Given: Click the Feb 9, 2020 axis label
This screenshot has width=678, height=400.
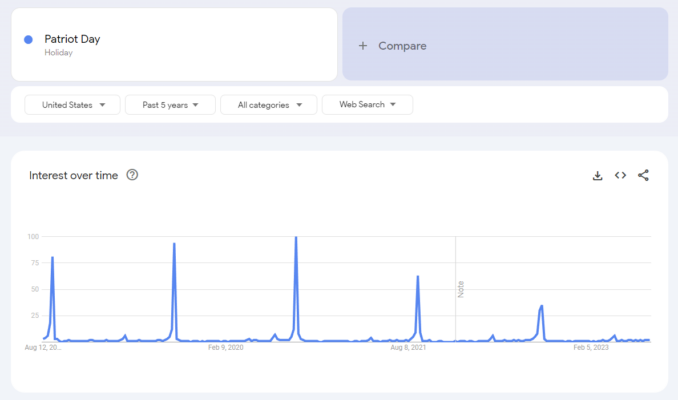Looking at the screenshot, I should [x=225, y=347].
